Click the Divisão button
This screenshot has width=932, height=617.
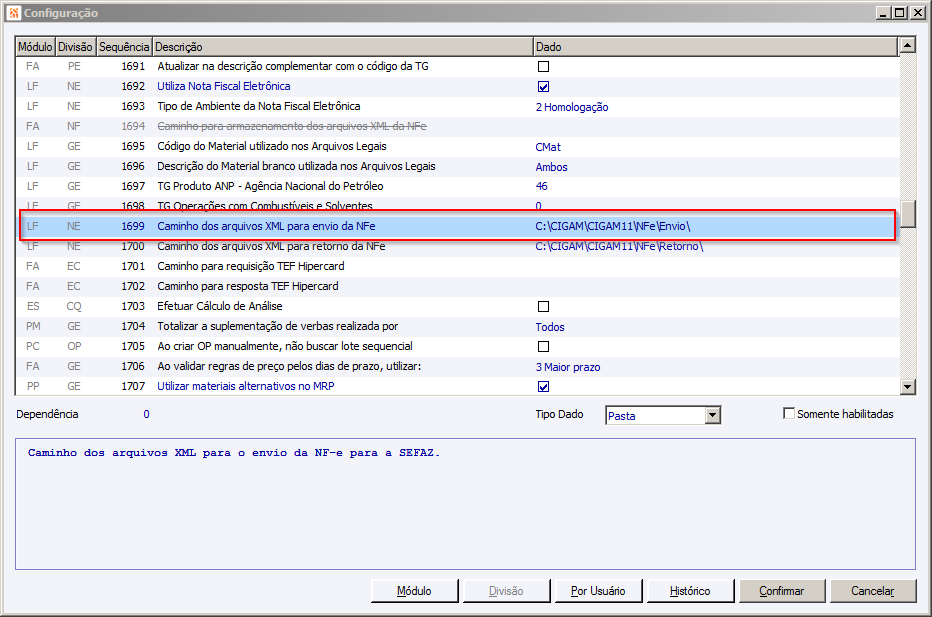click(506, 591)
